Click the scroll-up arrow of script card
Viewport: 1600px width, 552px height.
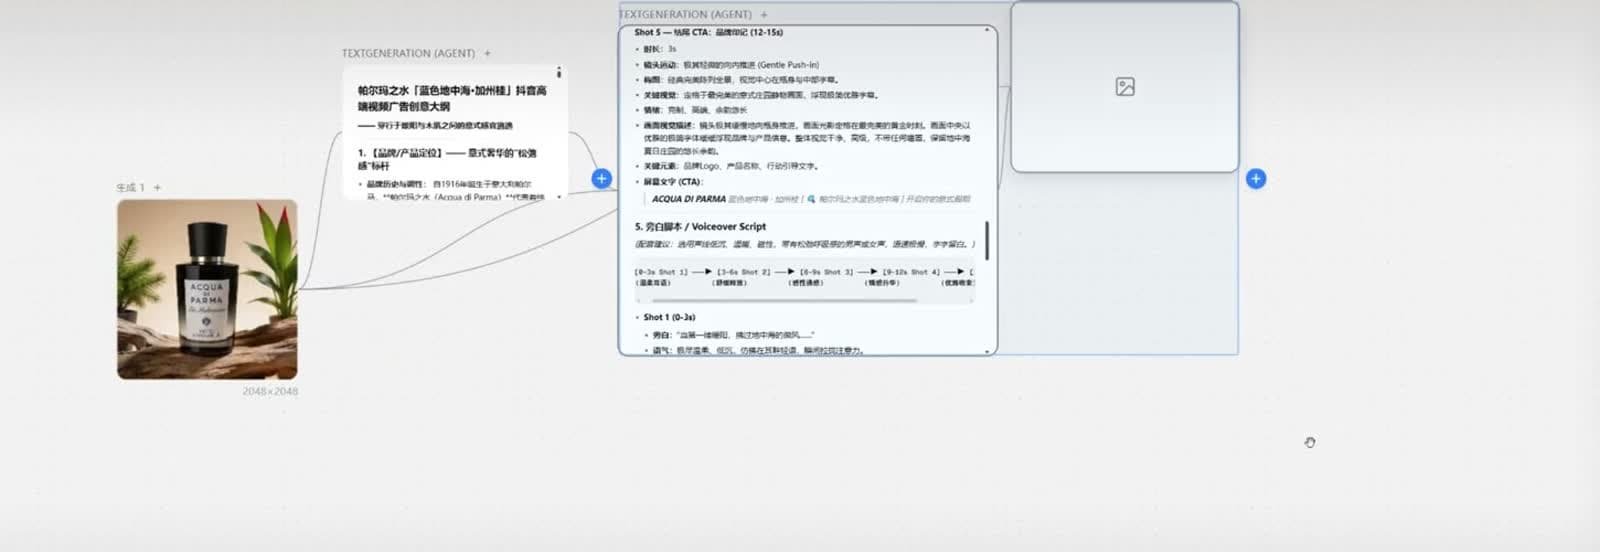click(x=987, y=31)
